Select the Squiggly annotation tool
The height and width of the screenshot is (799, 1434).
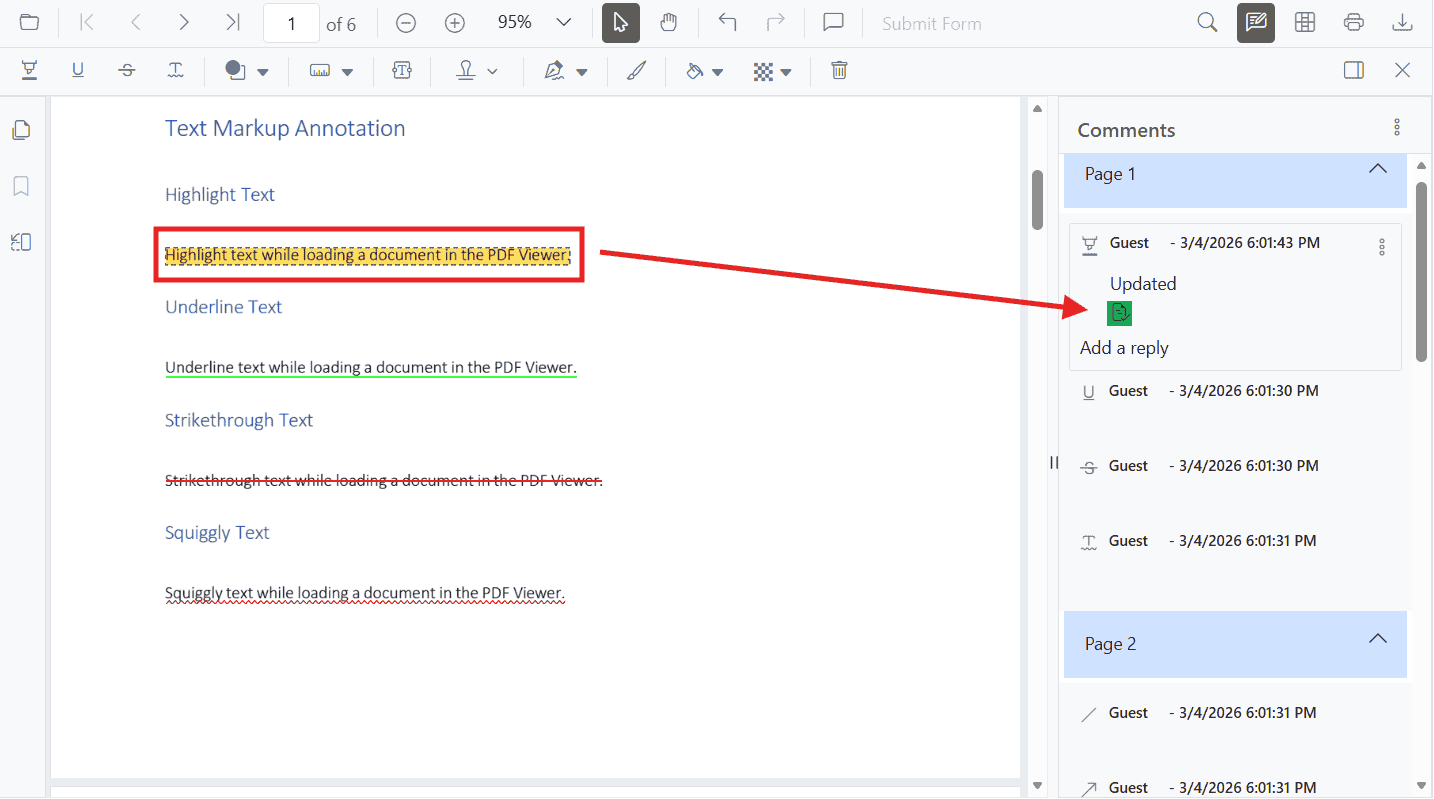(176, 70)
